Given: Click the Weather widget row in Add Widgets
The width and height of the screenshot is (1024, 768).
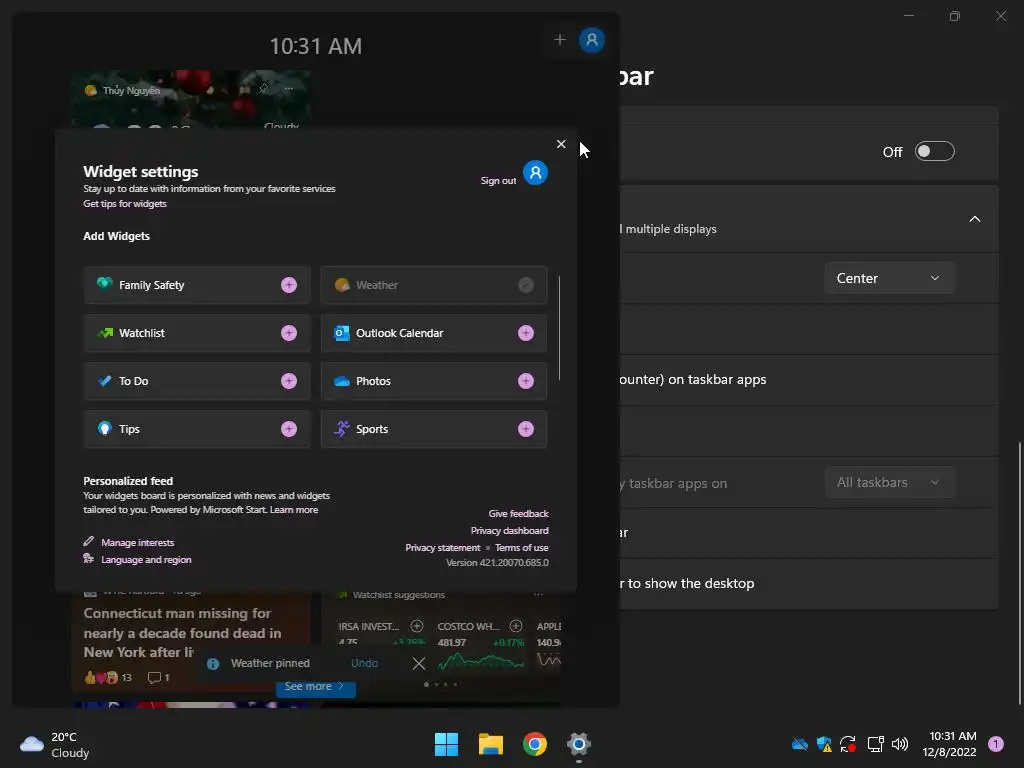Looking at the screenshot, I should tap(434, 285).
